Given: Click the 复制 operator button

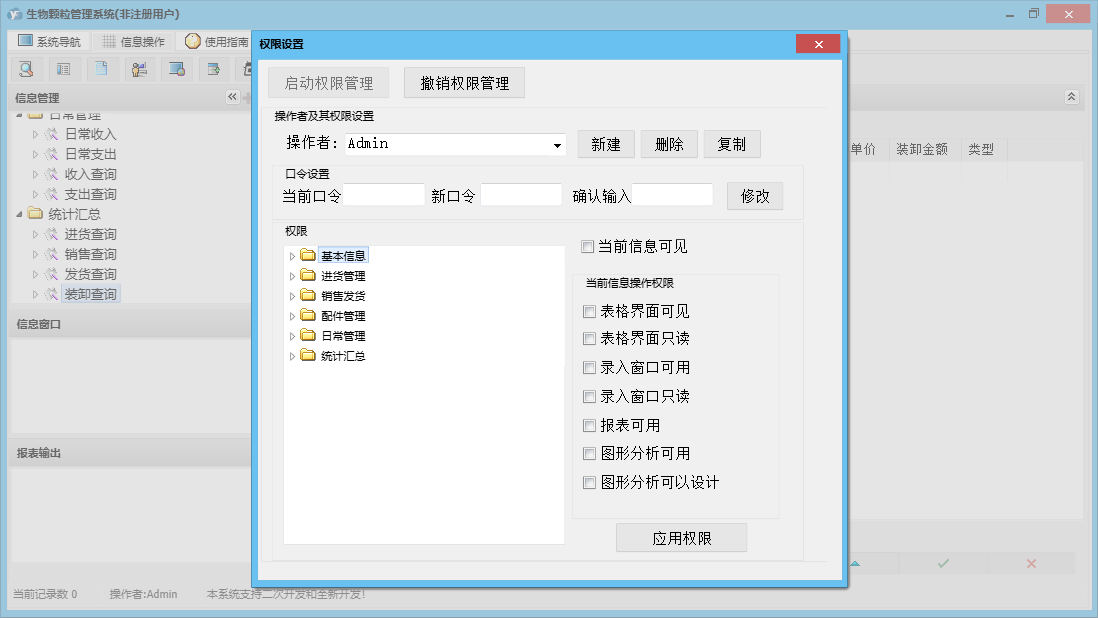Looking at the screenshot, I should (x=732, y=144).
